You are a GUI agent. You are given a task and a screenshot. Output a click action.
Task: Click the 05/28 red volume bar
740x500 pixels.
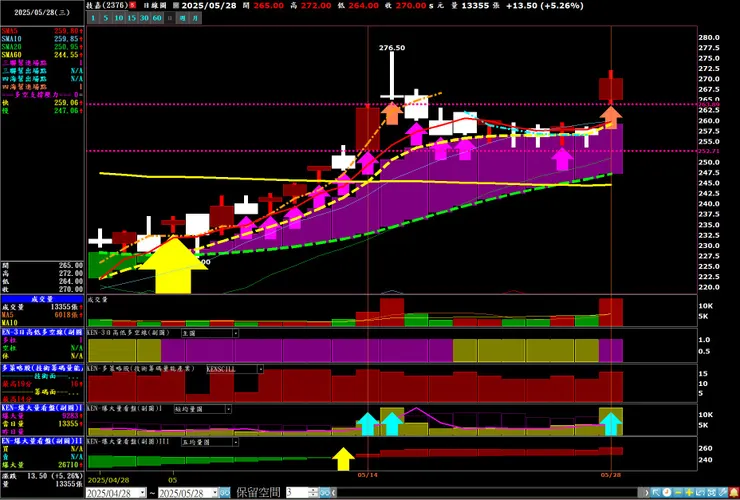[611, 312]
